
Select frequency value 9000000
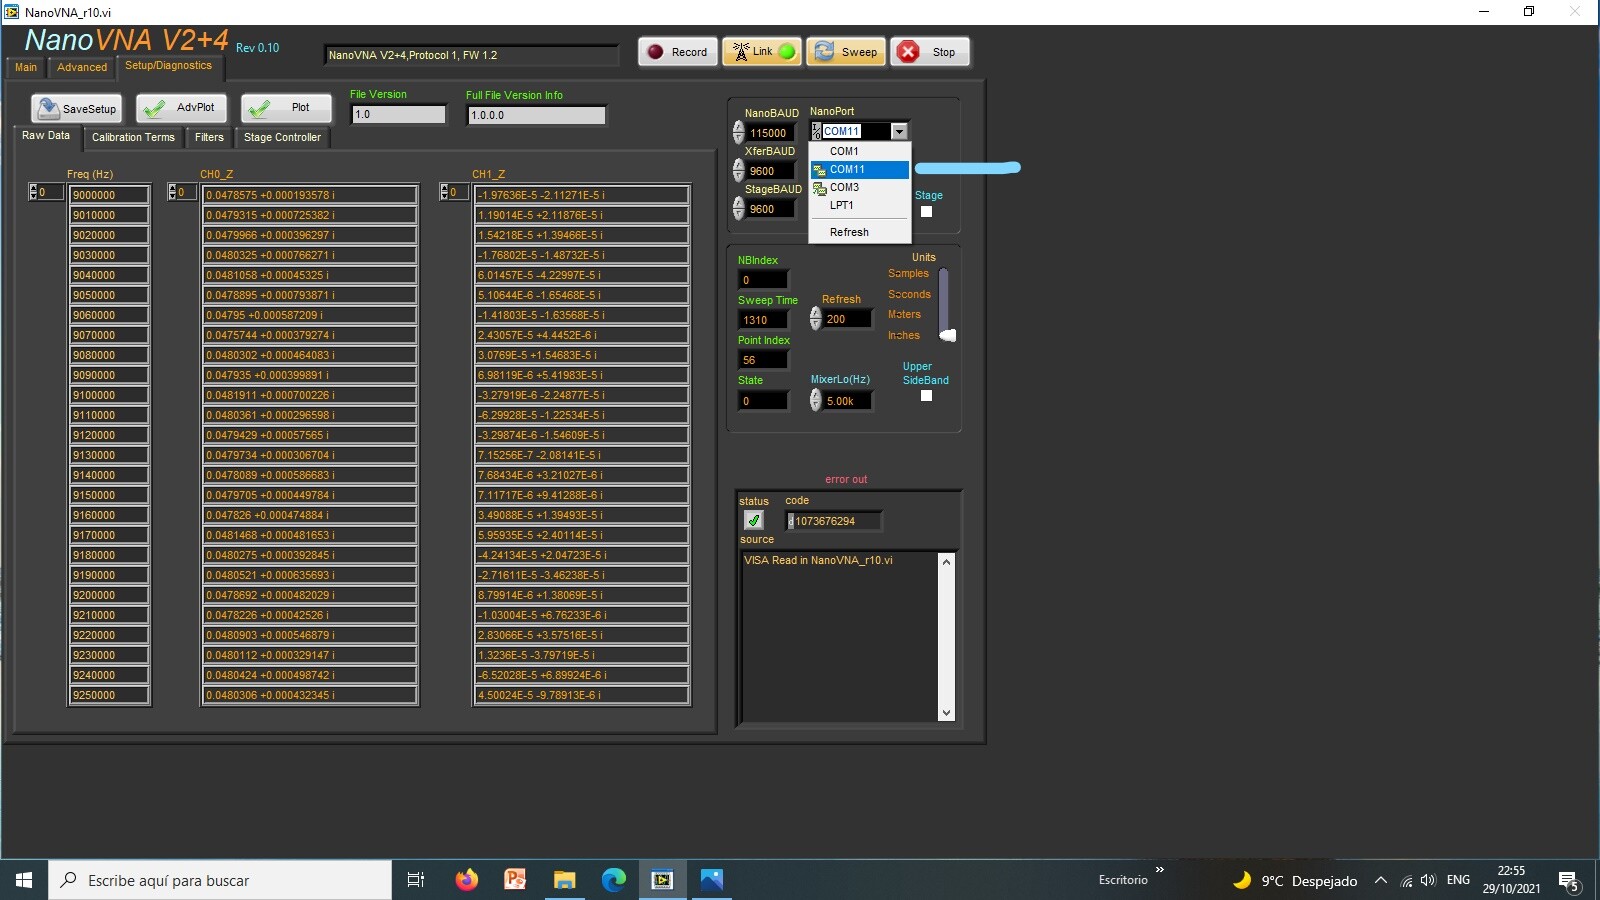[x=109, y=195]
